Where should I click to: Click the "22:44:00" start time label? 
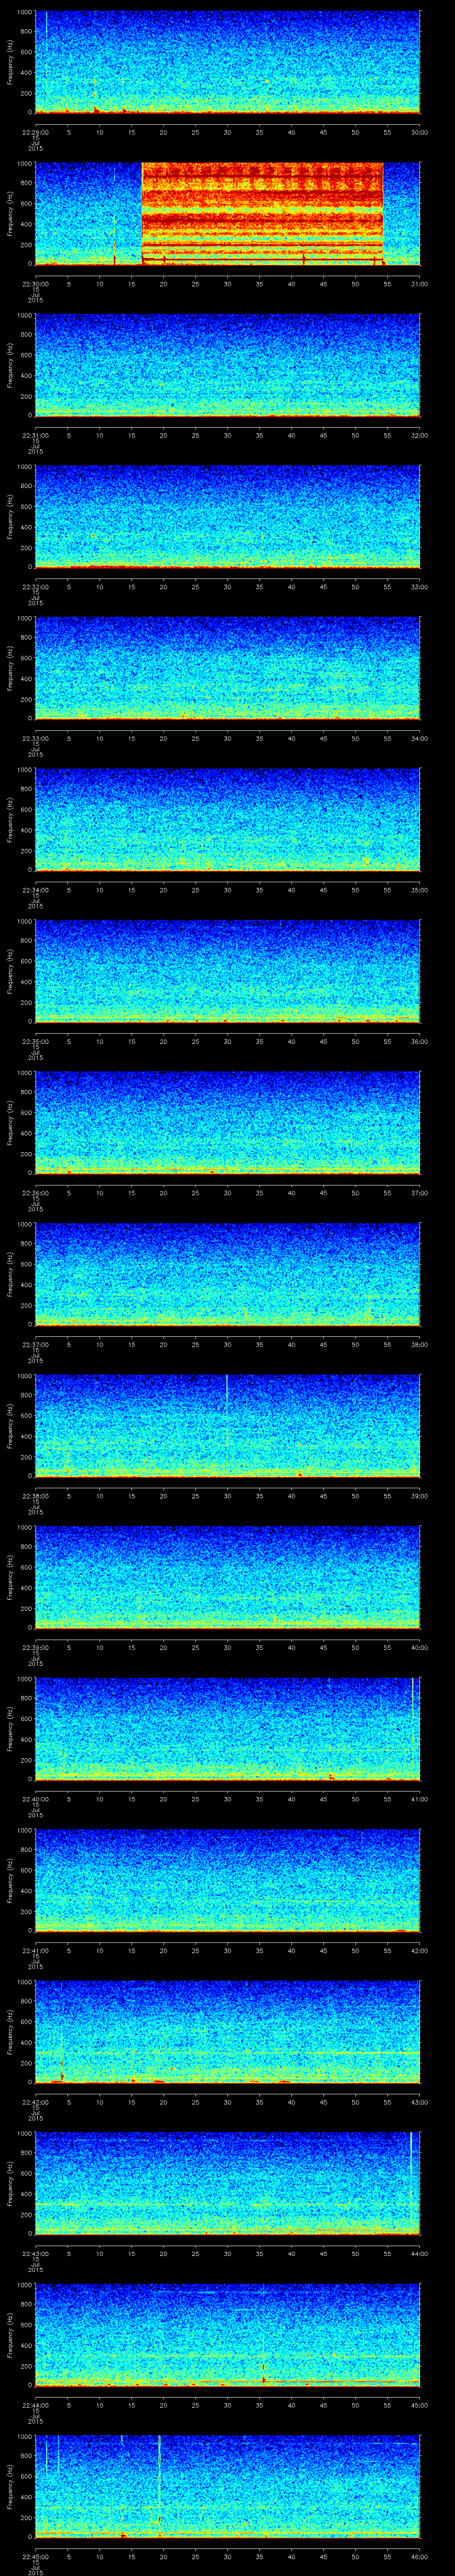tap(35, 2405)
